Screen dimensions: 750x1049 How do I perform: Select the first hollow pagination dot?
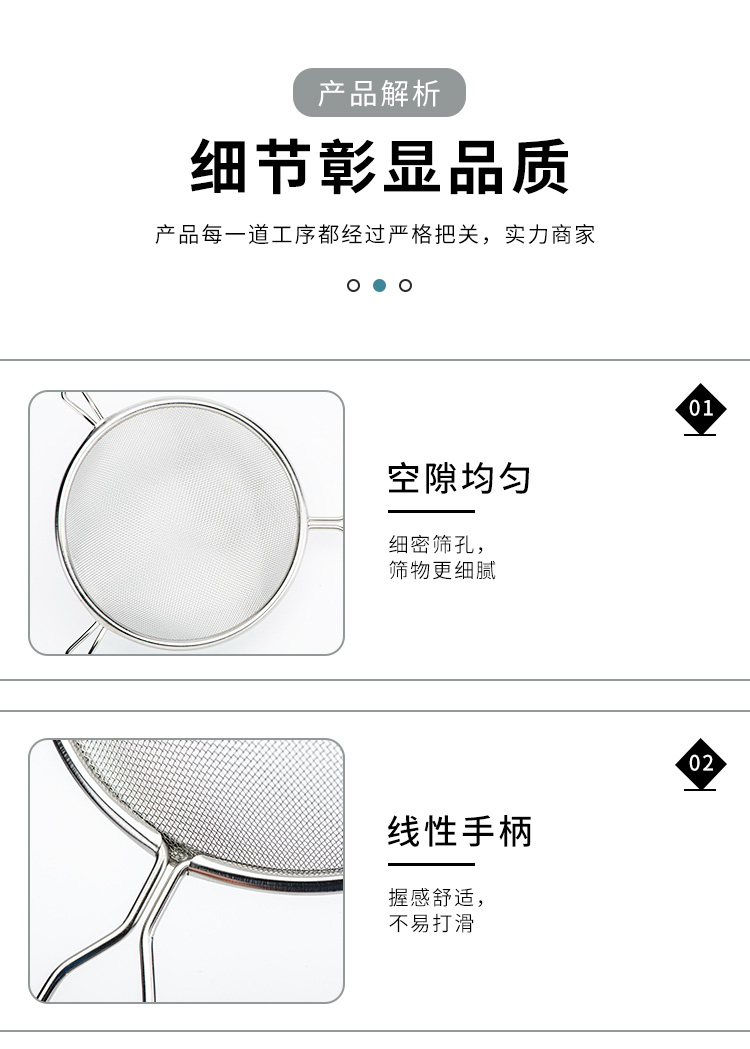pos(353,286)
